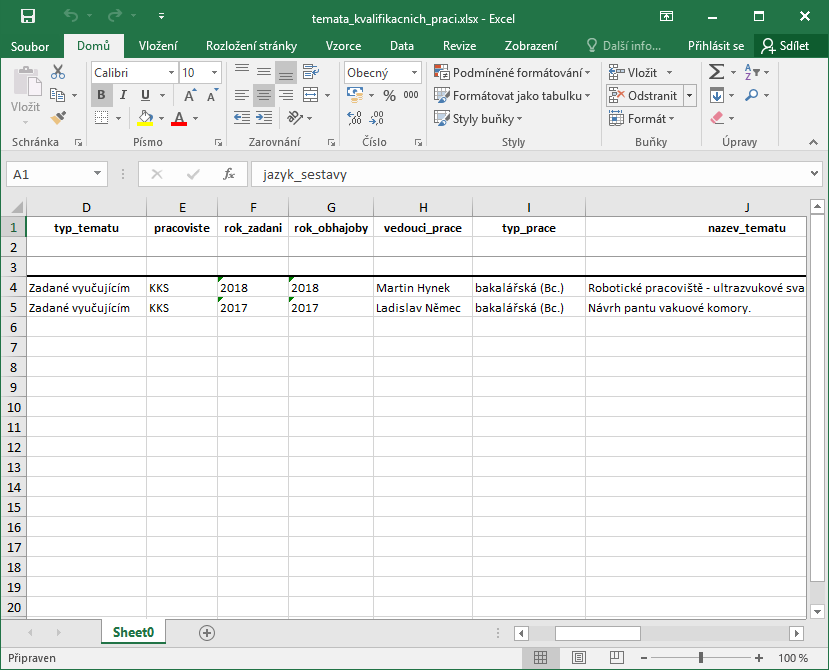This screenshot has width=829, height=670.
Task: Add a new sheet with the plus icon
Action: (207, 632)
